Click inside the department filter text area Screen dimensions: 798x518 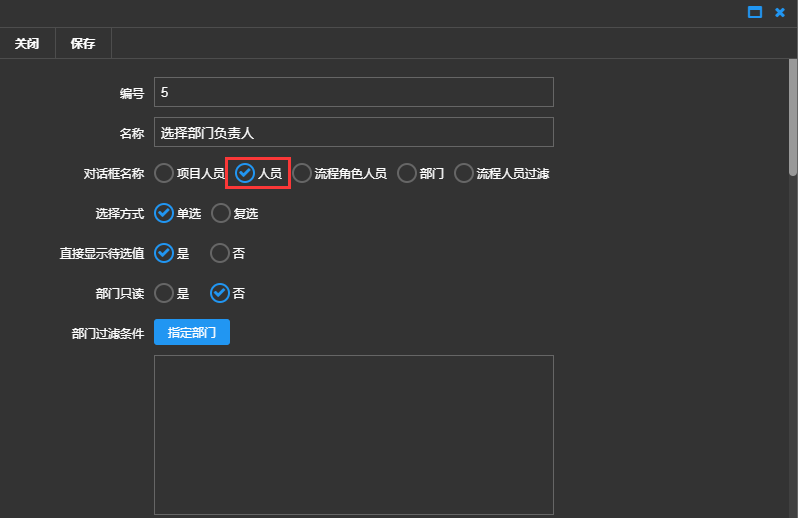pos(353,434)
